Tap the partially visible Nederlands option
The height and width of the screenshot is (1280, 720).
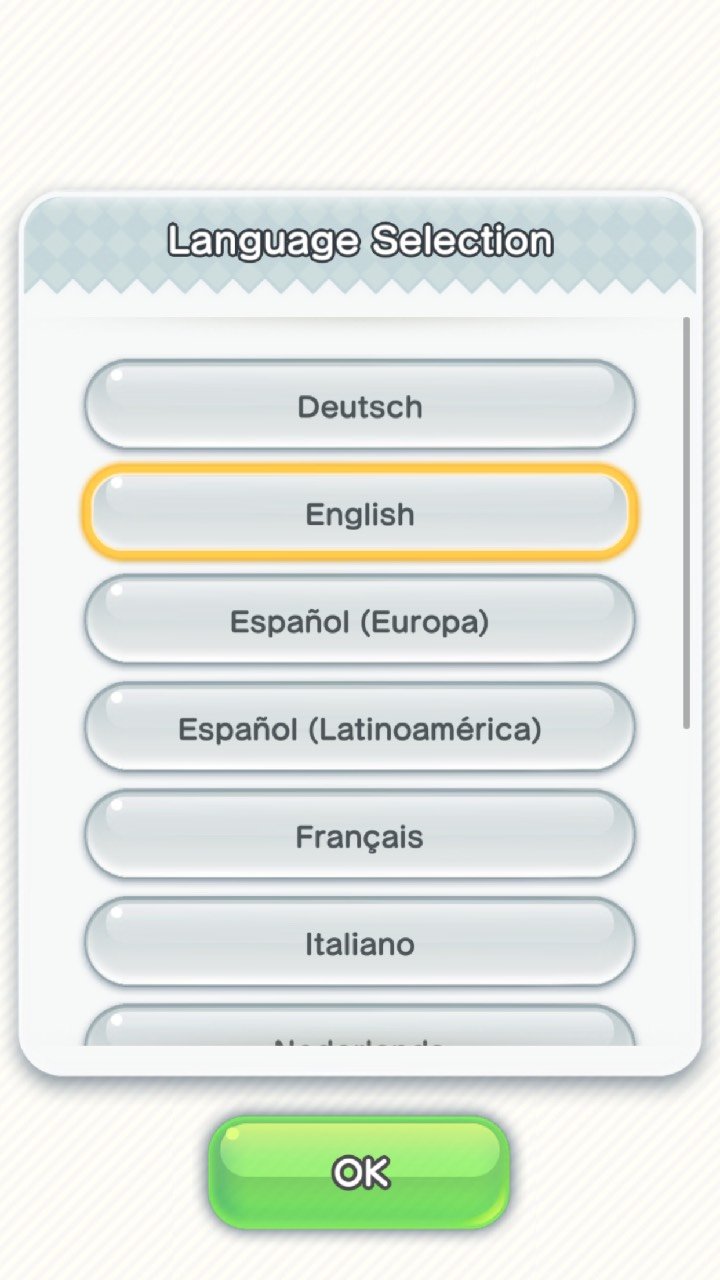359,1030
